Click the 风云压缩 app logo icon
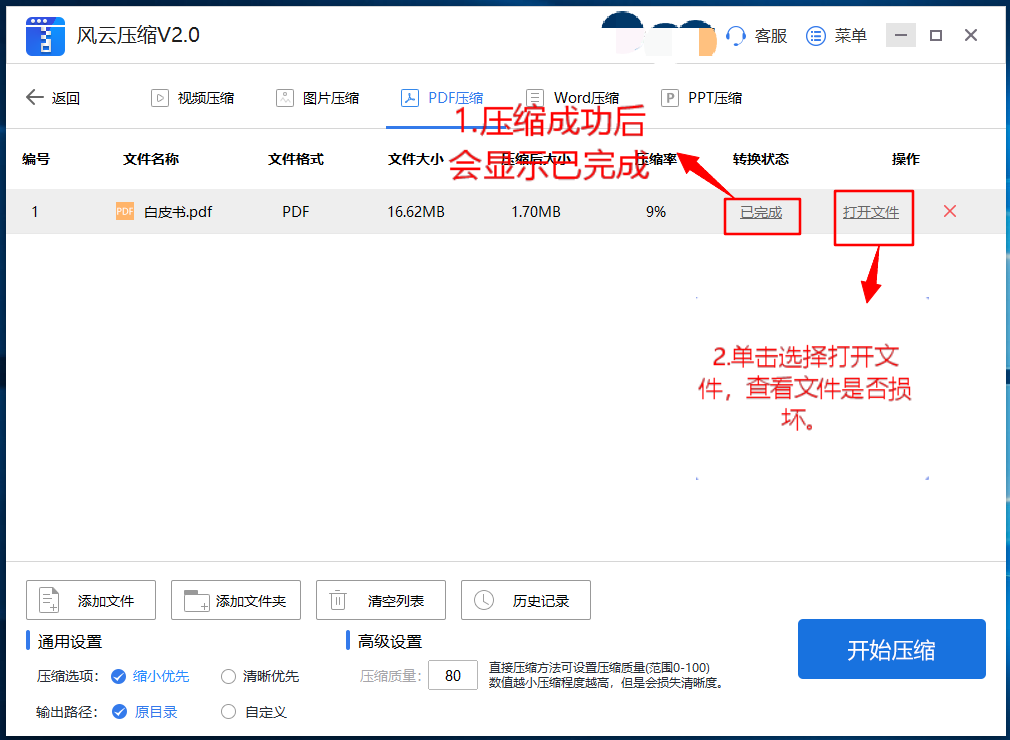The width and height of the screenshot is (1010, 740). click(45, 37)
